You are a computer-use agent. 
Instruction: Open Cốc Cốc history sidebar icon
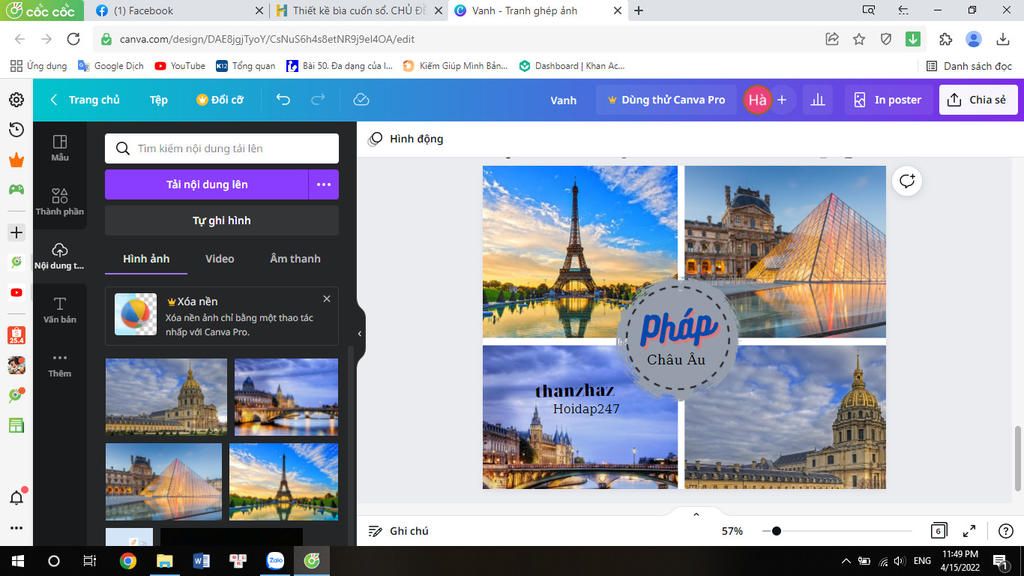[x=16, y=129]
